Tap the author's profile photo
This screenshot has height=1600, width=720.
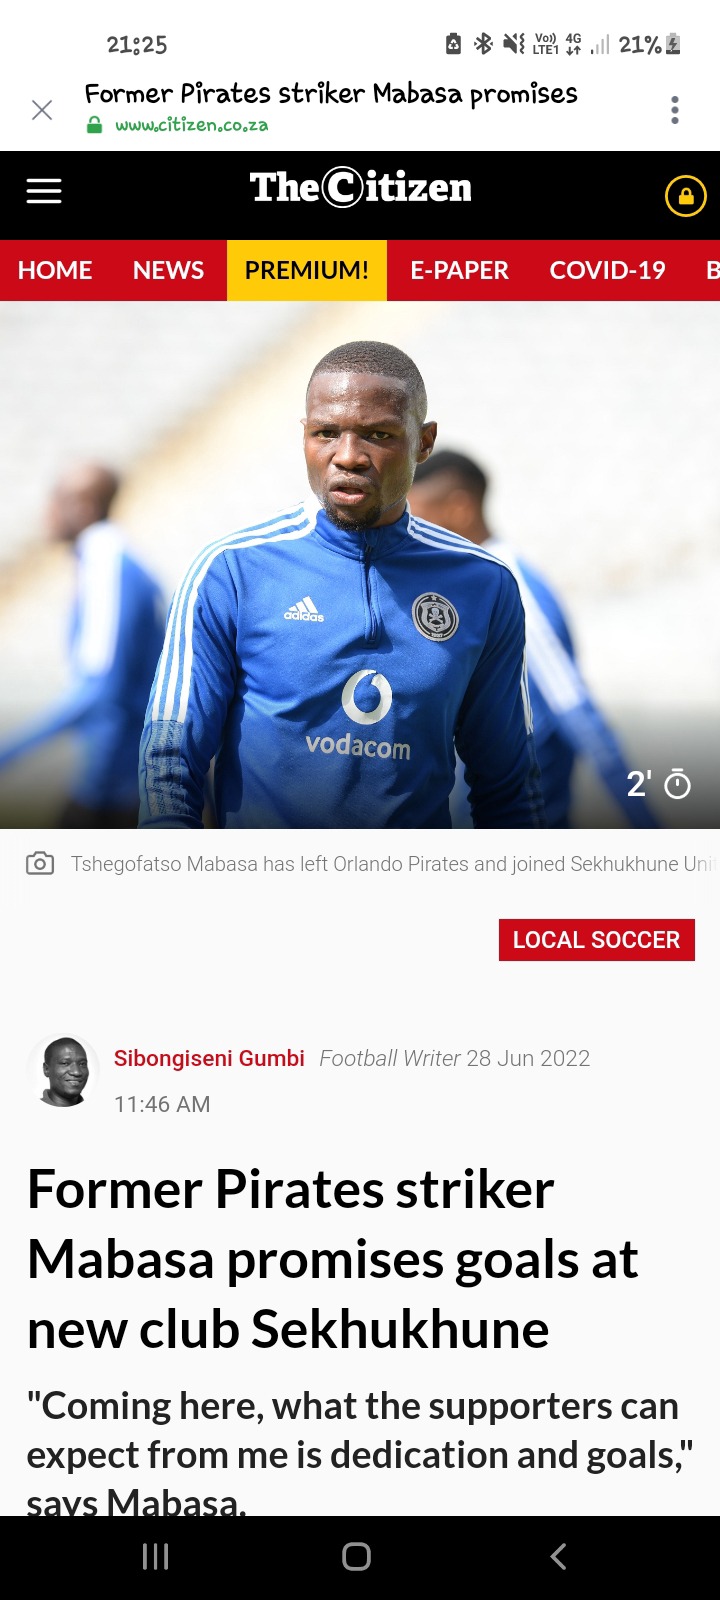64,1071
